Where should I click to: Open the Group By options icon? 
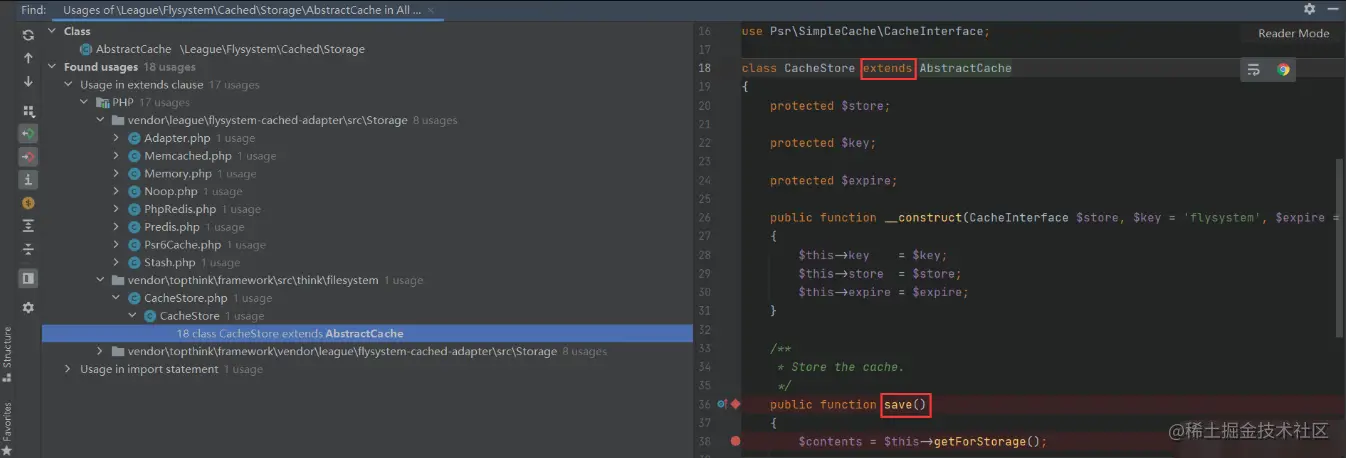[x=28, y=111]
